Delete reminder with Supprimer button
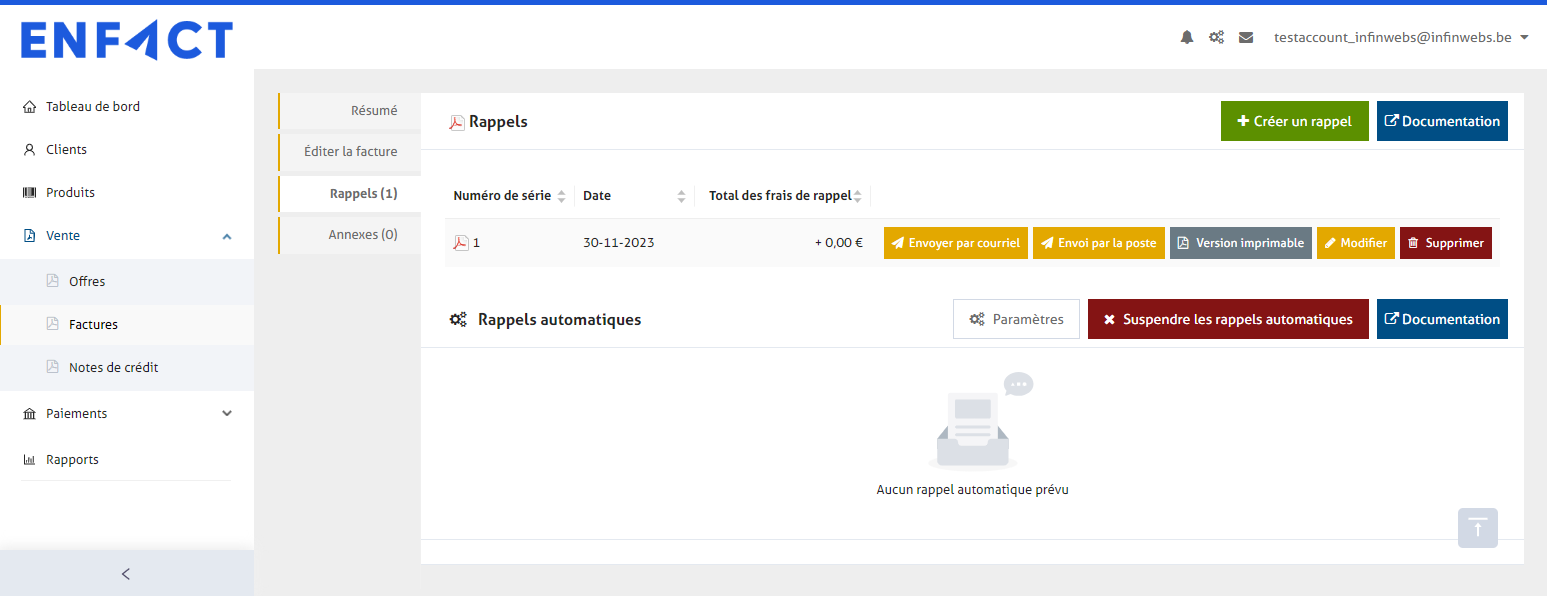Screen dimensions: 1547x596 coord(1445,243)
